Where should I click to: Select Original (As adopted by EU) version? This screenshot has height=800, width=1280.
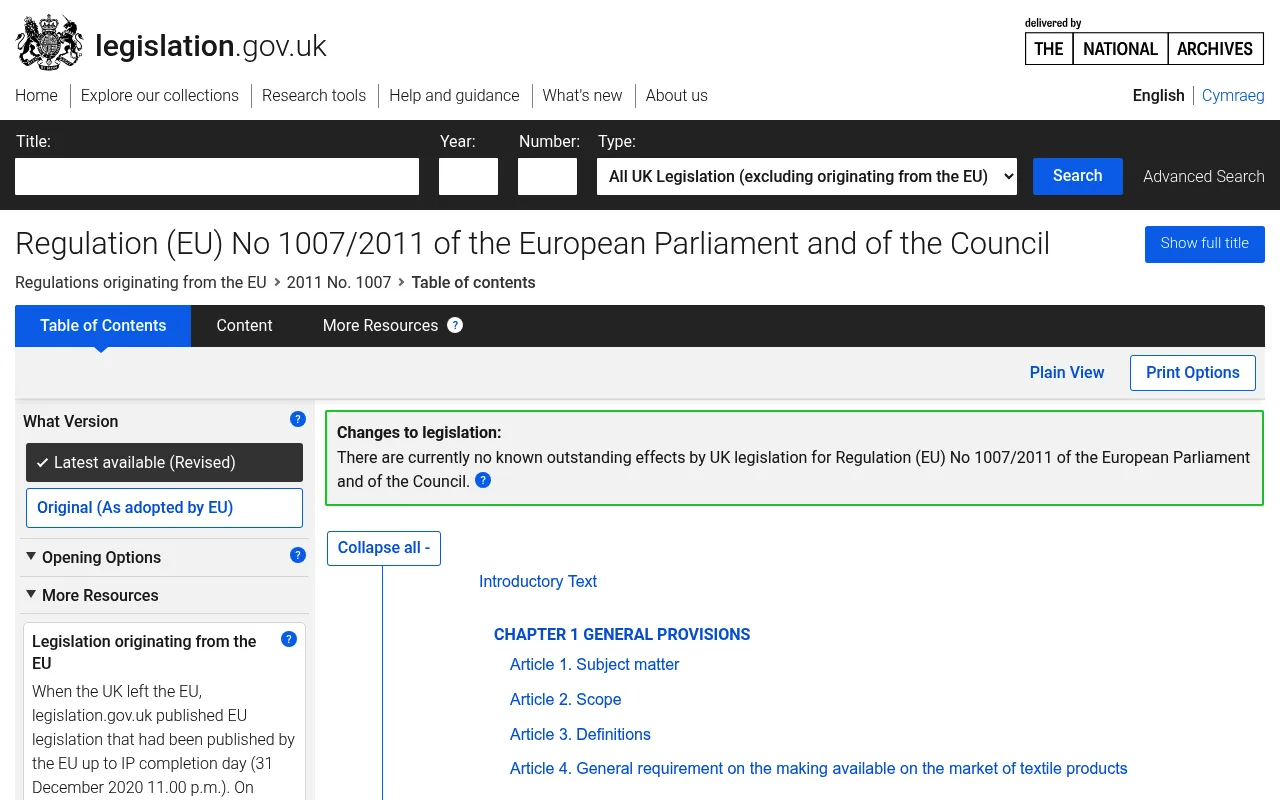tap(164, 508)
